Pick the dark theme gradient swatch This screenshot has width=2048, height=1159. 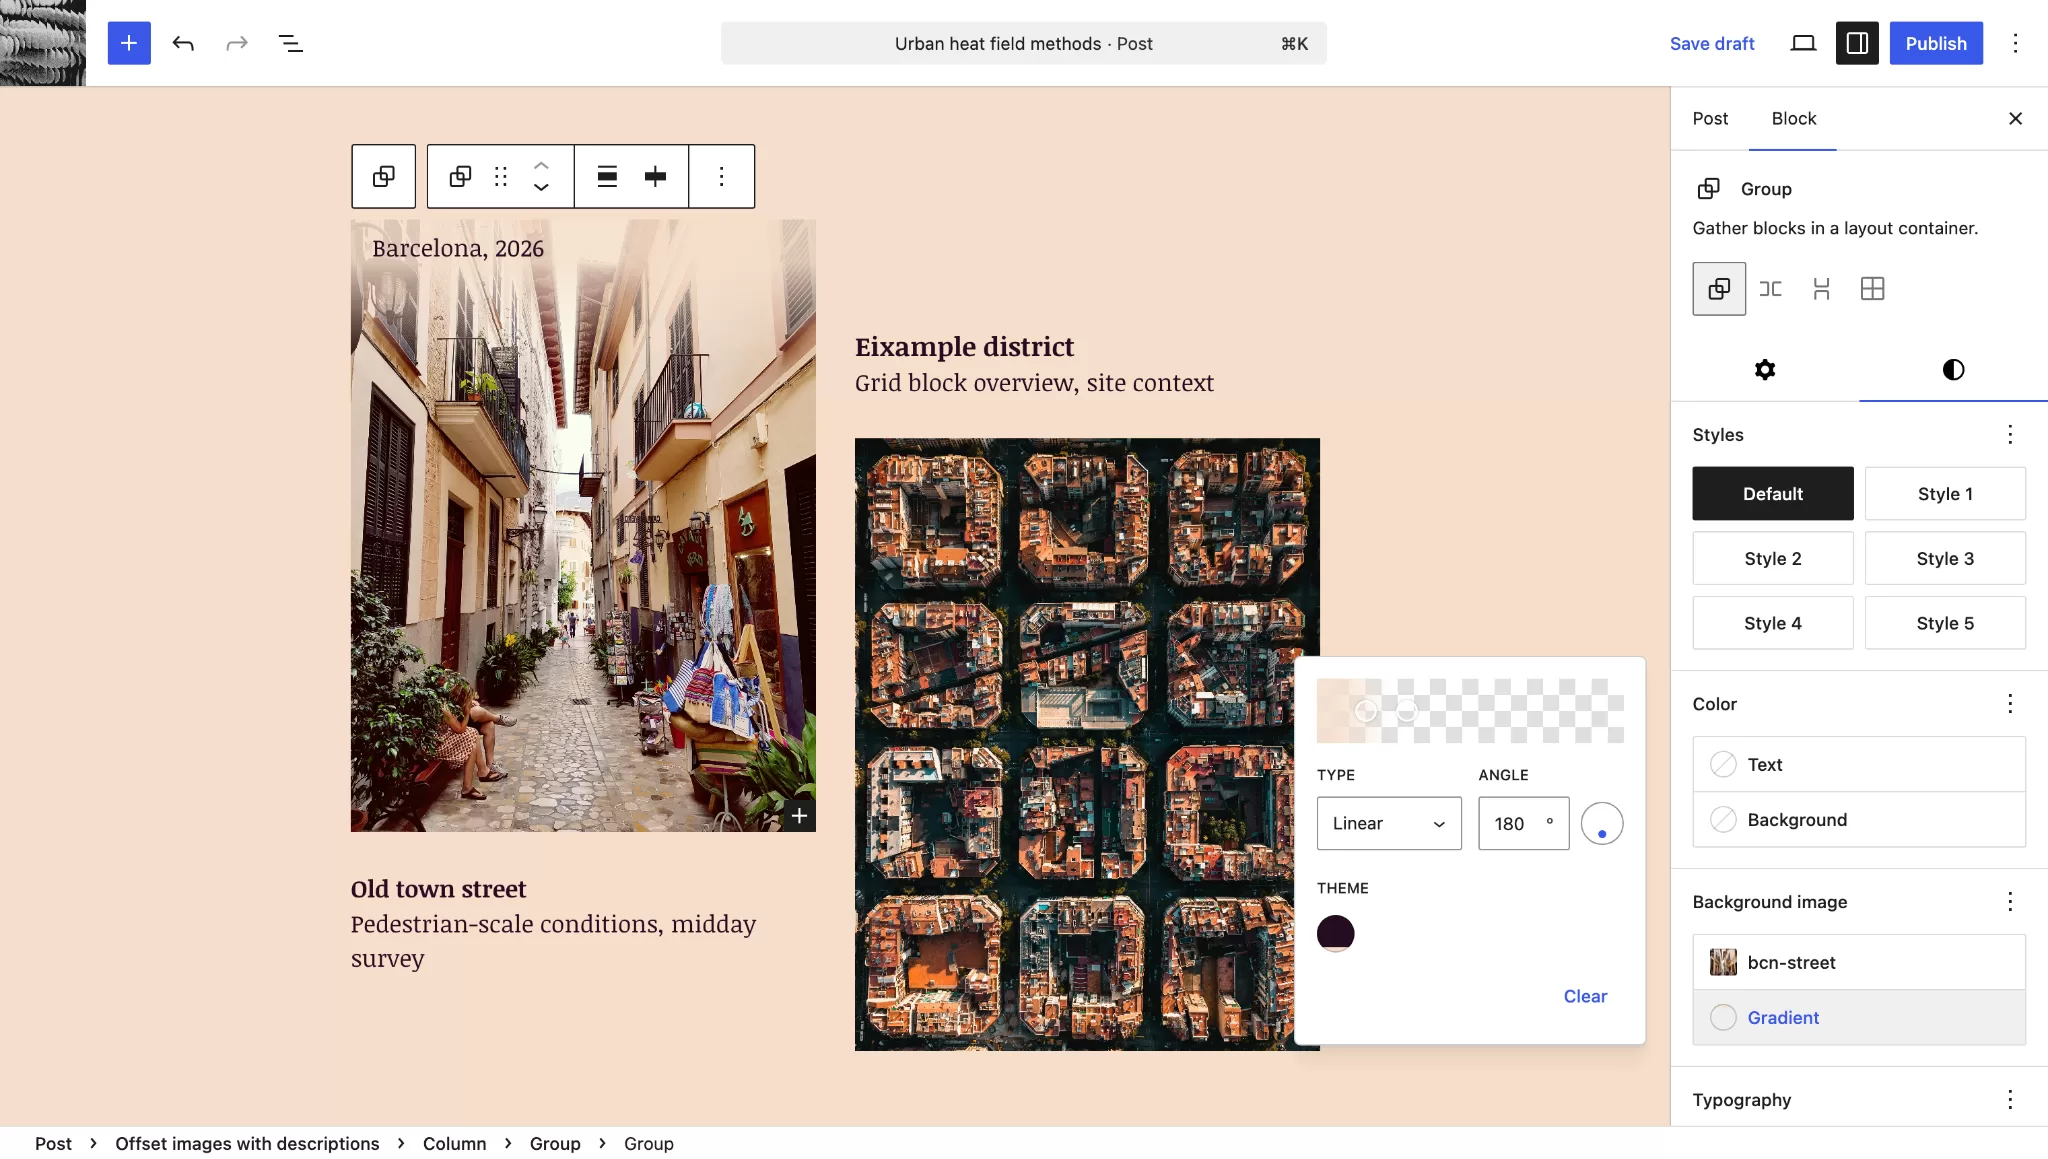pos(1335,933)
